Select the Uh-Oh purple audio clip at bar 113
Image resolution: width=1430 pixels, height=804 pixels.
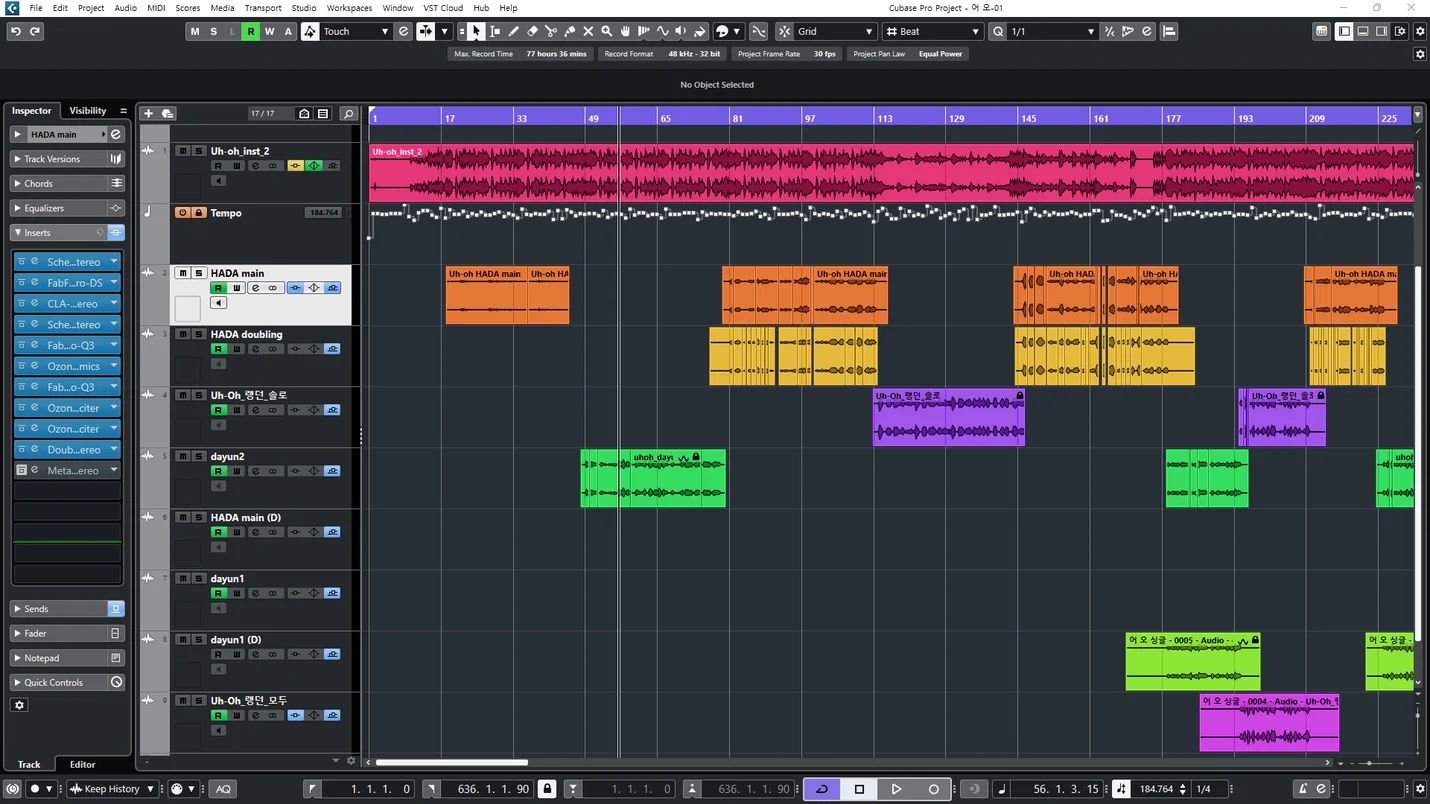(x=948, y=417)
